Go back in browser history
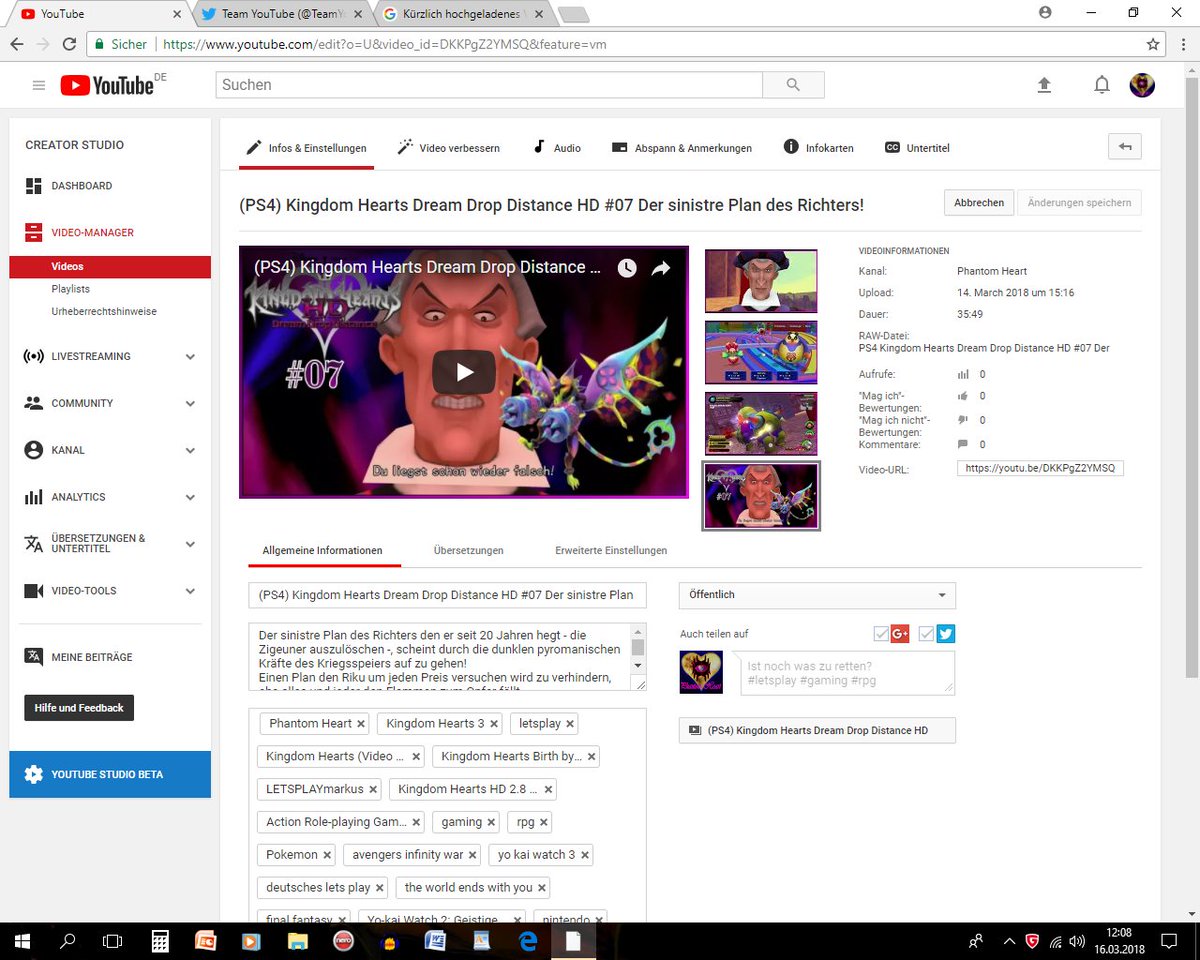The height and width of the screenshot is (960, 1200). (17, 44)
